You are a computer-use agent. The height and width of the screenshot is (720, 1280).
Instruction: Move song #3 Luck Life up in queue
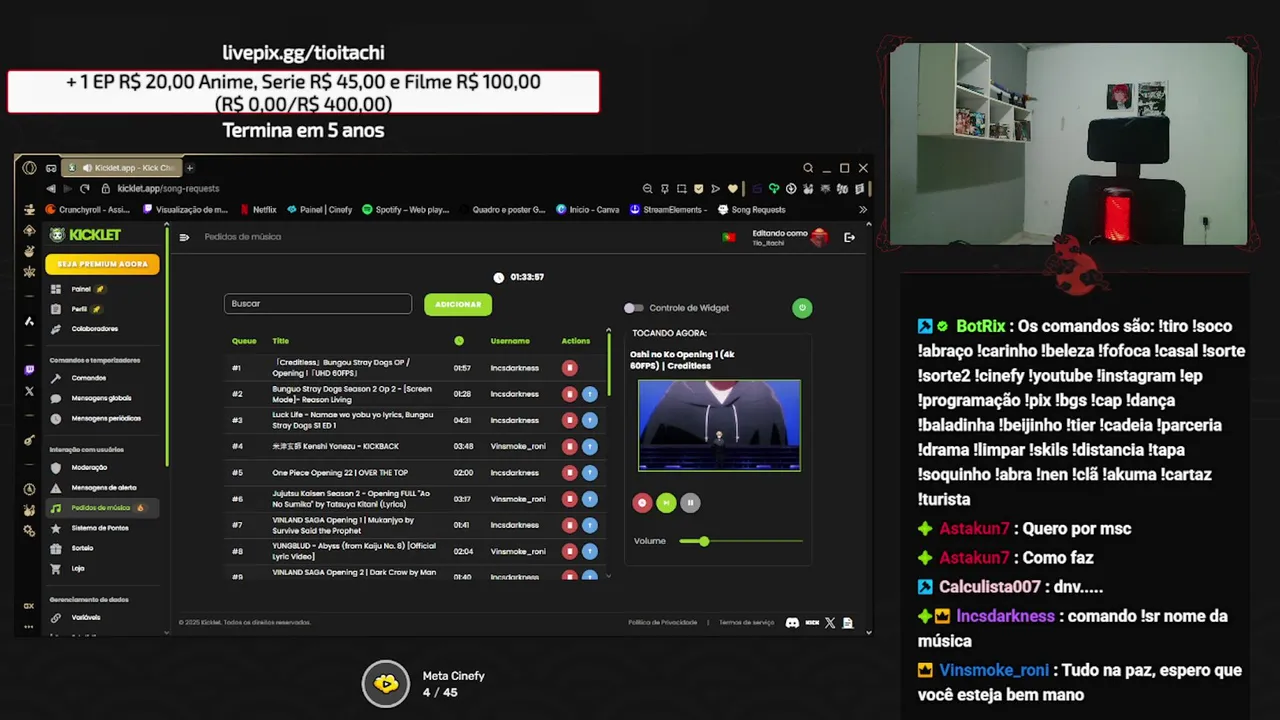589,420
